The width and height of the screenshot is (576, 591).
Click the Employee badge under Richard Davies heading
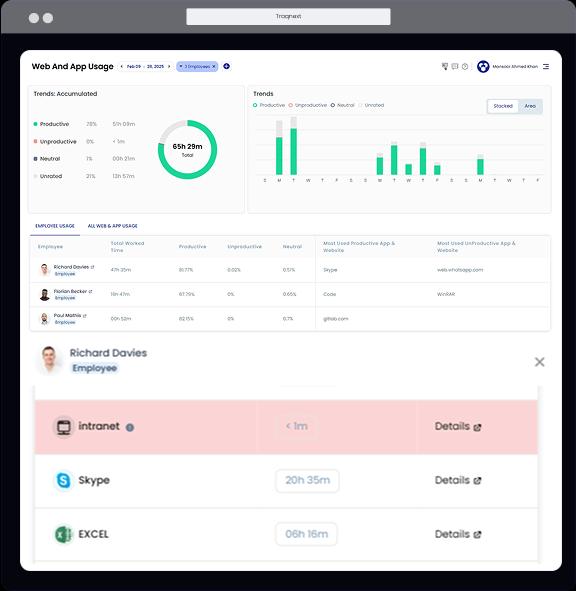tap(95, 368)
